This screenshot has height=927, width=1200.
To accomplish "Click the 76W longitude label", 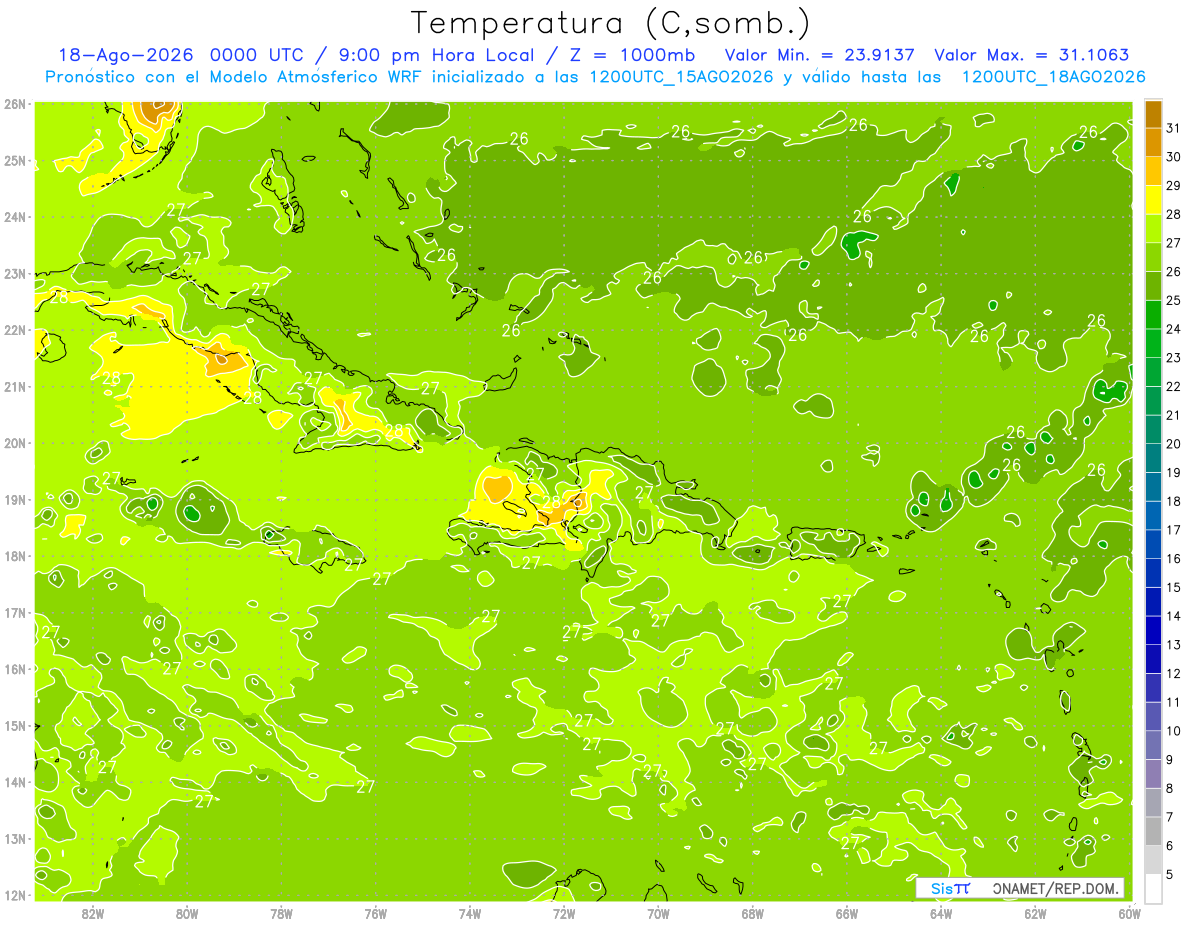I will coord(376,913).
